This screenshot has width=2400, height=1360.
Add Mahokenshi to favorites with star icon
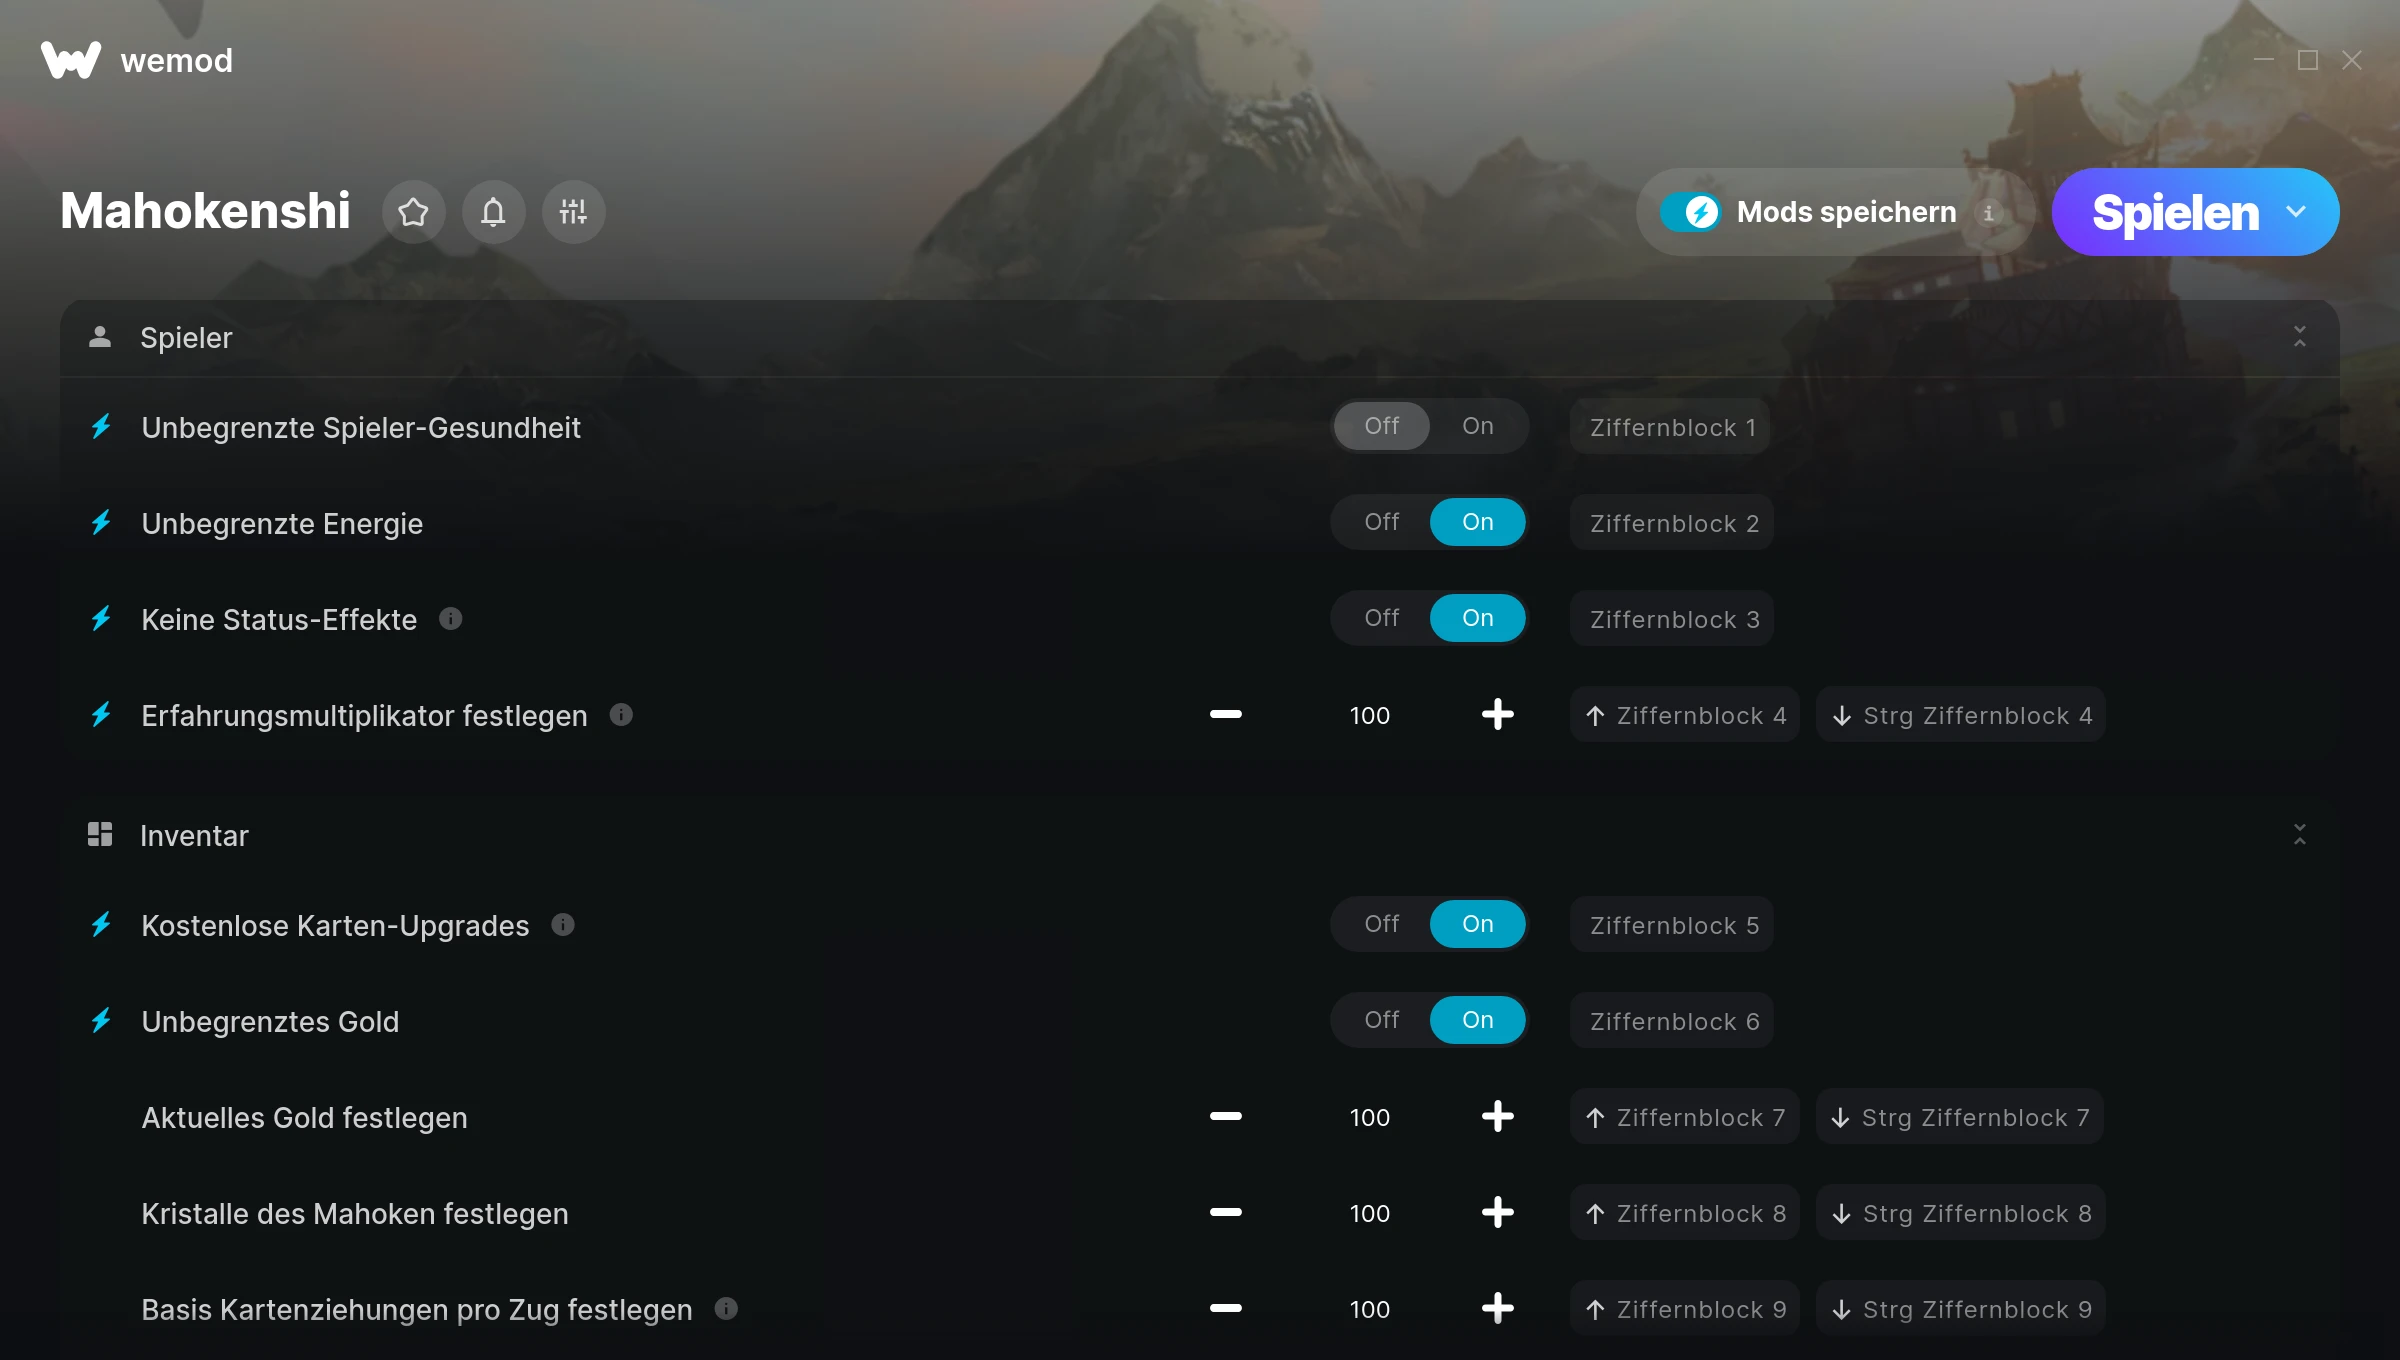pyautogui.click(x=413, y=212)
